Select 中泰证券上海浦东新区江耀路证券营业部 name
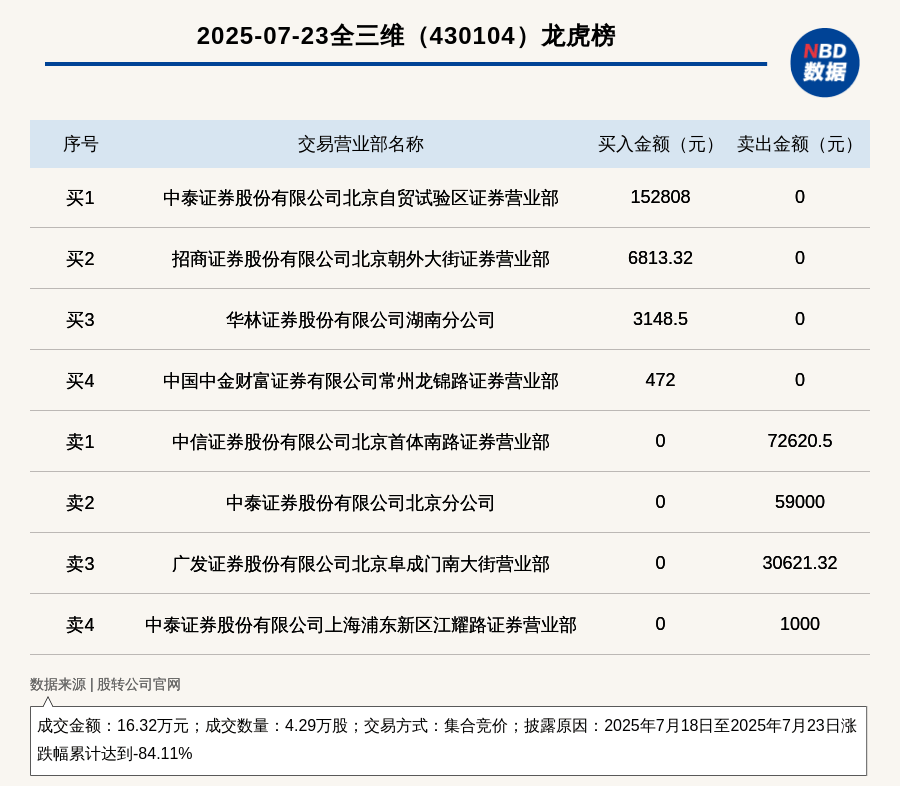900x786 pixels. [x=360, y=625]
